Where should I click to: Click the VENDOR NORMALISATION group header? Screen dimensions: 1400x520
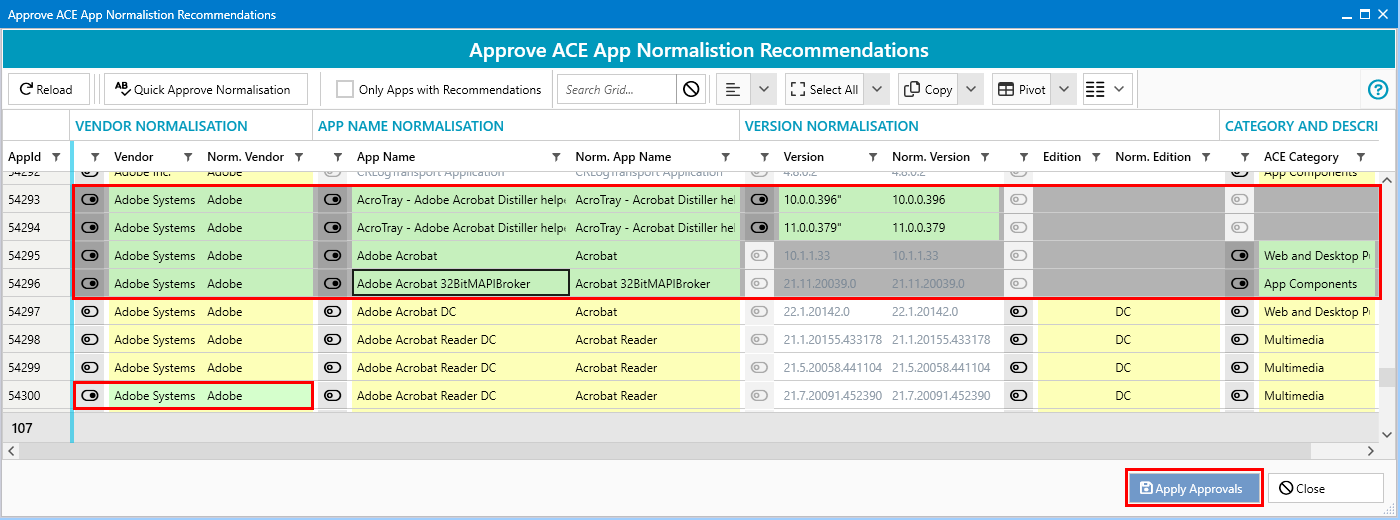point(161,126)
